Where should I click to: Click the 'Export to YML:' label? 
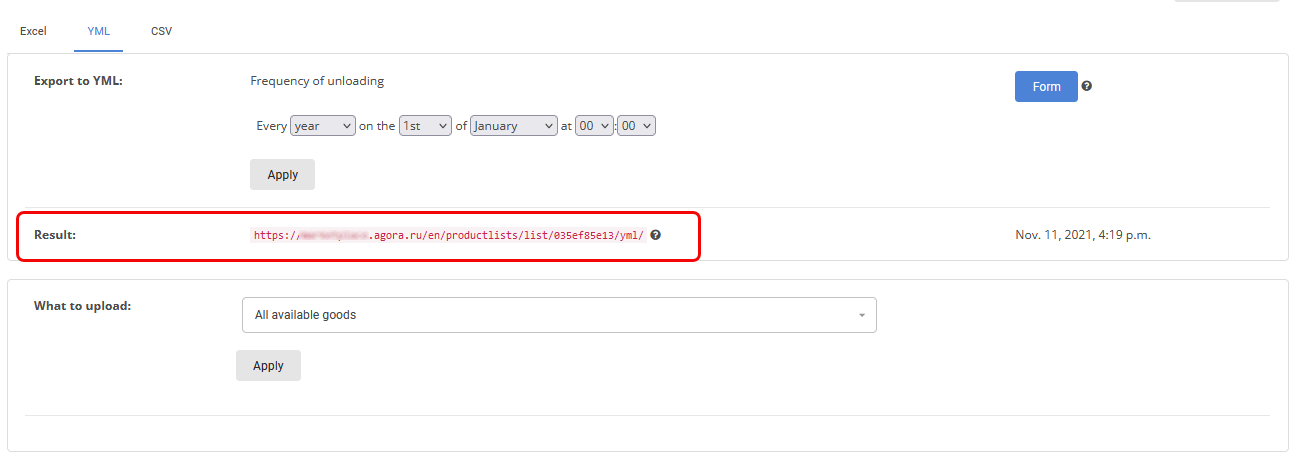[78, 81]
